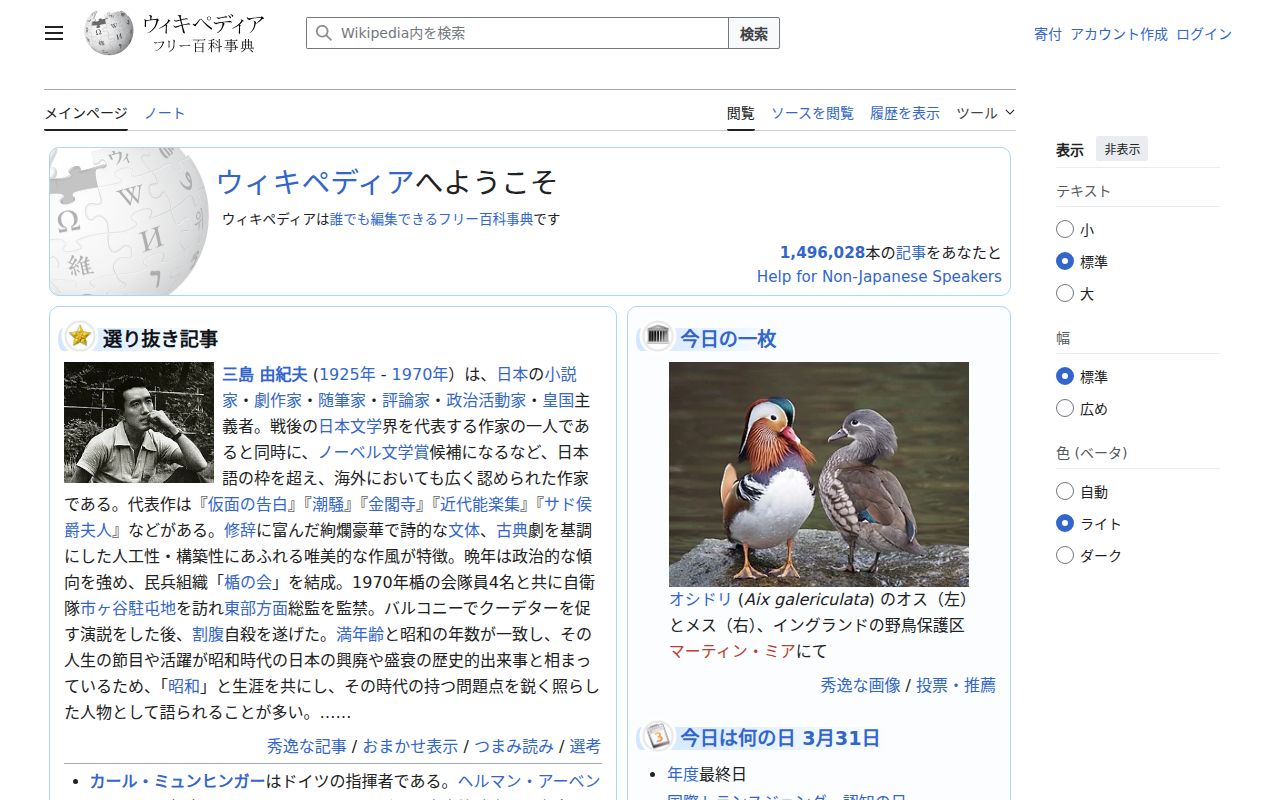
Task: Open the hamburger main menu
Action: pos(54,33)
